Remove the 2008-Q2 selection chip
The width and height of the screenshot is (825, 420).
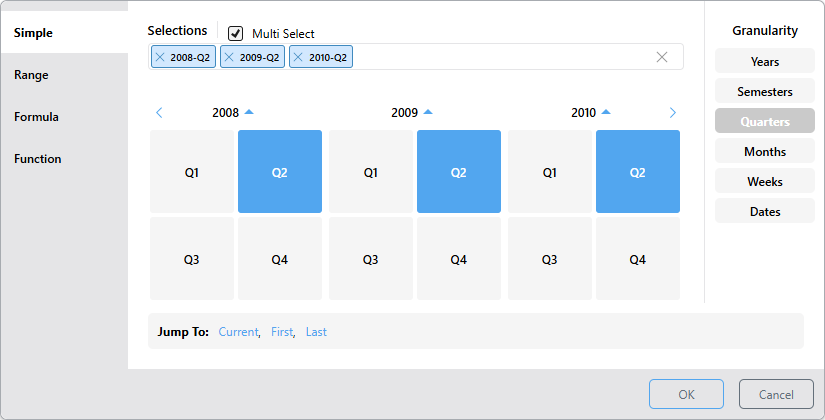(x=160, y=57)
